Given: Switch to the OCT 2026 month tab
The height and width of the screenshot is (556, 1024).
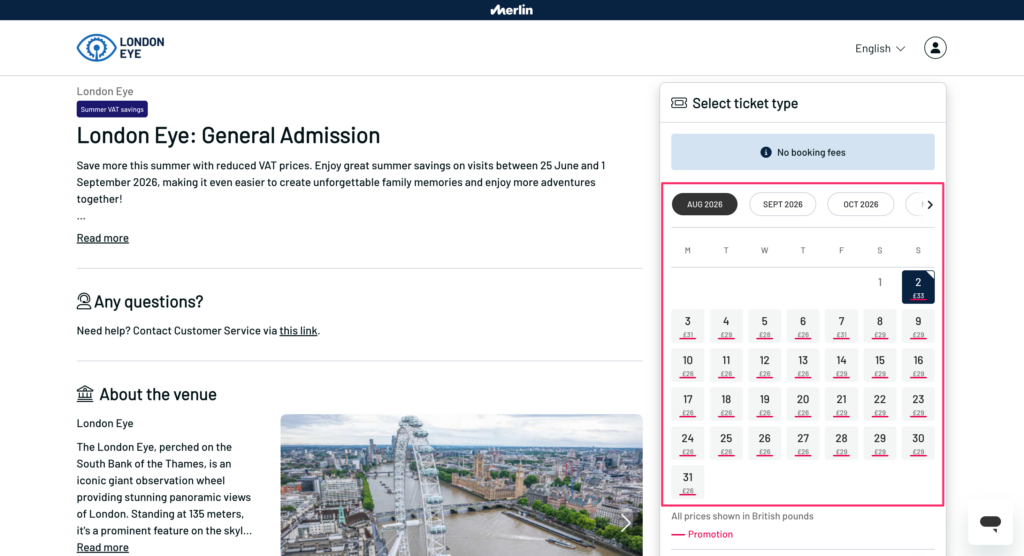Looking at the screenshot, I should pyautogui.click(x=861, y=204).
